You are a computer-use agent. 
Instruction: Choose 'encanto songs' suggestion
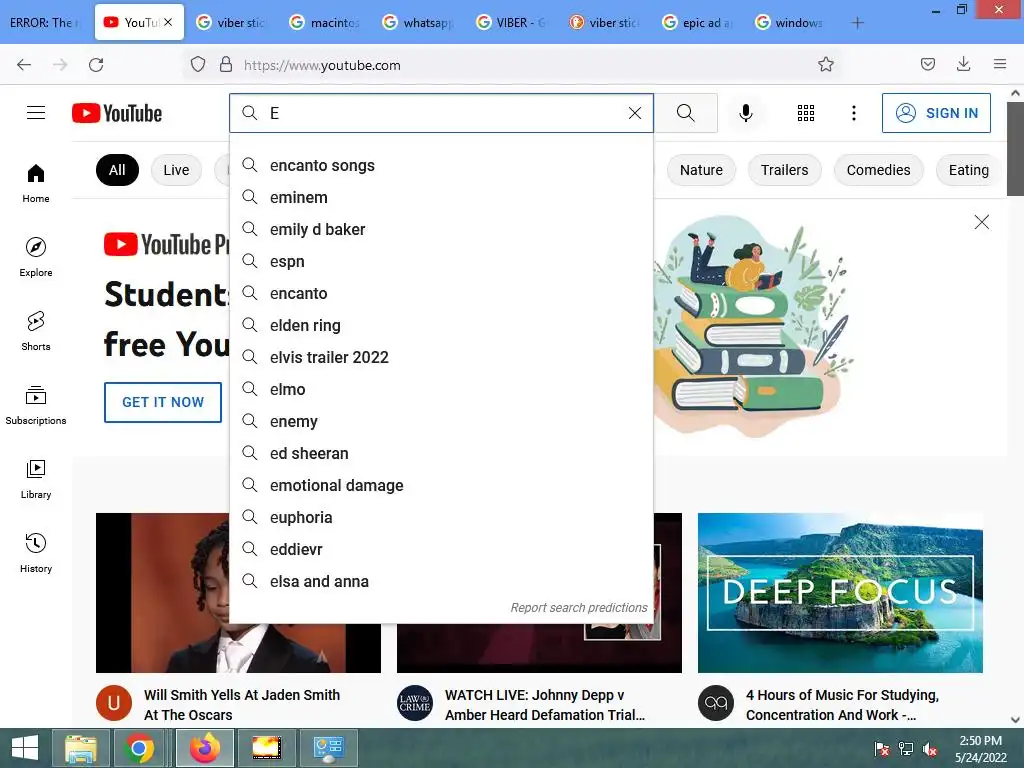tap(441, 165)
